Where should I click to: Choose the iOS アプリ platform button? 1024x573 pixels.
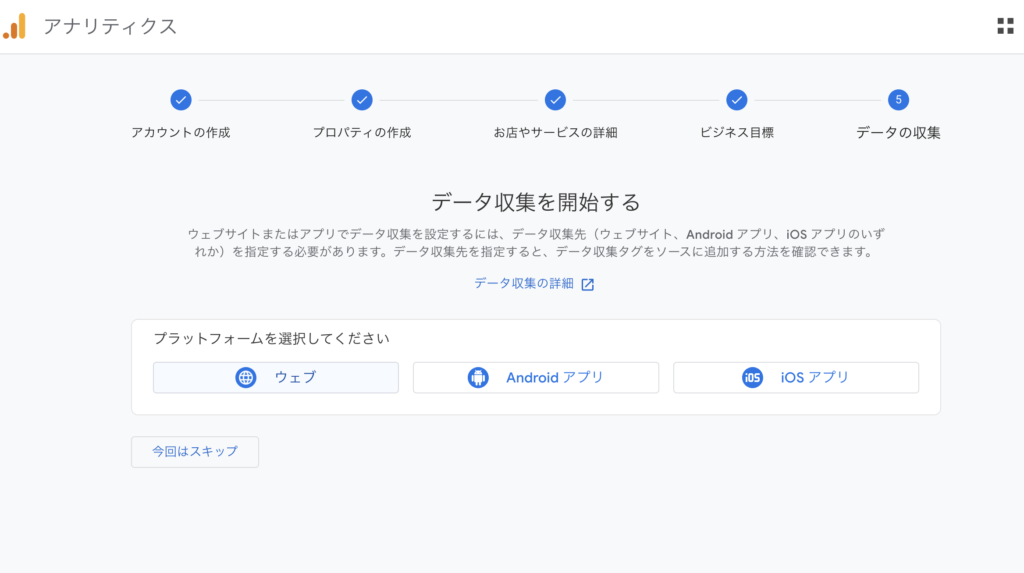pyautogui.click(x=795, y=378)
